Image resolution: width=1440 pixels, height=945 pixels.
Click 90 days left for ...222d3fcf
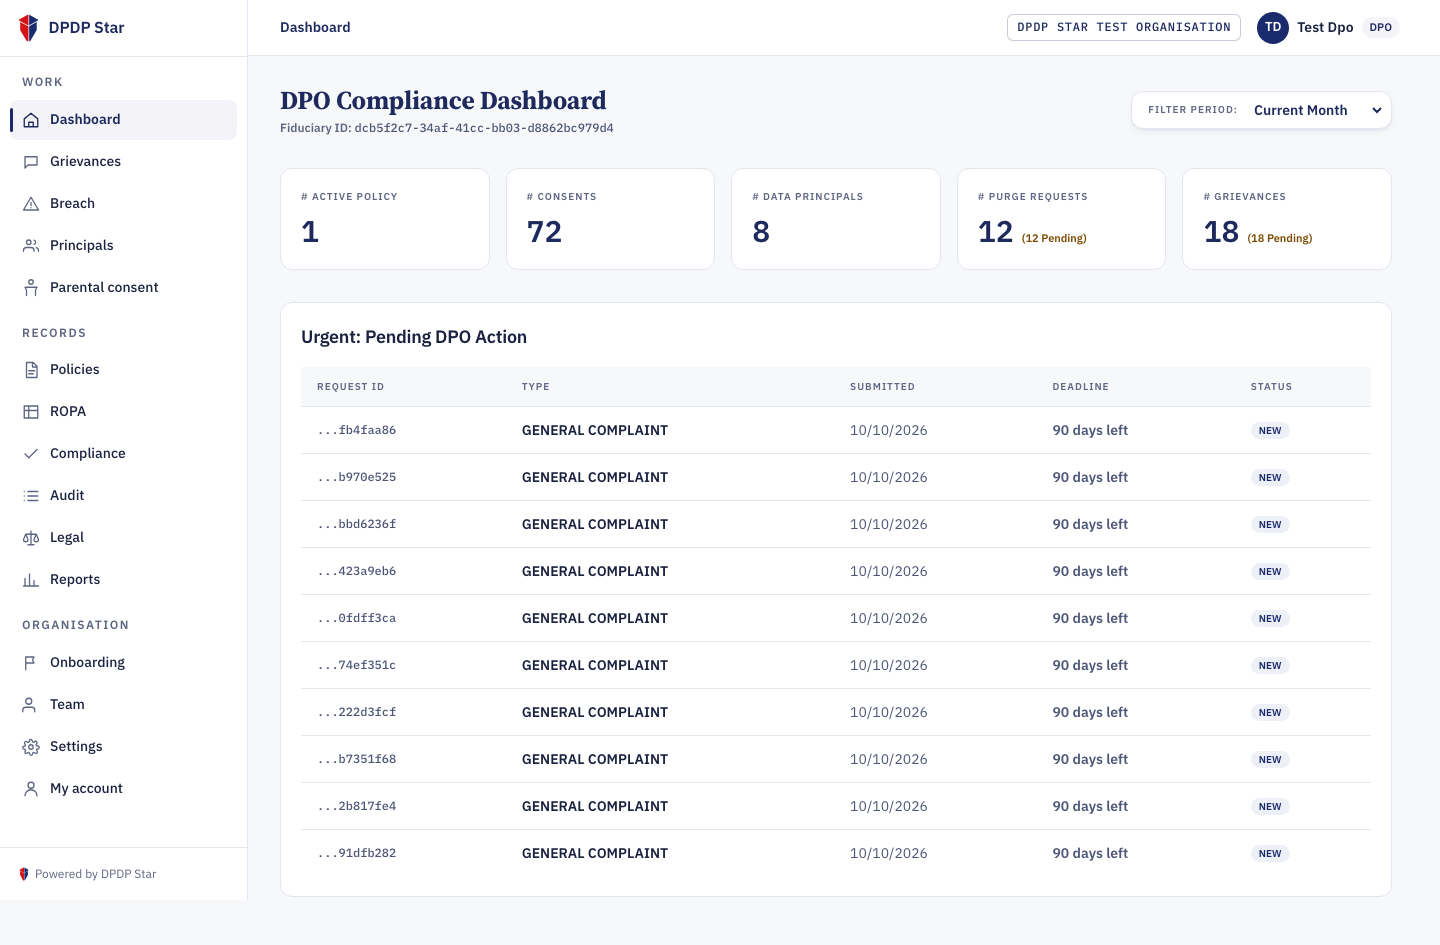point(1090,712)
